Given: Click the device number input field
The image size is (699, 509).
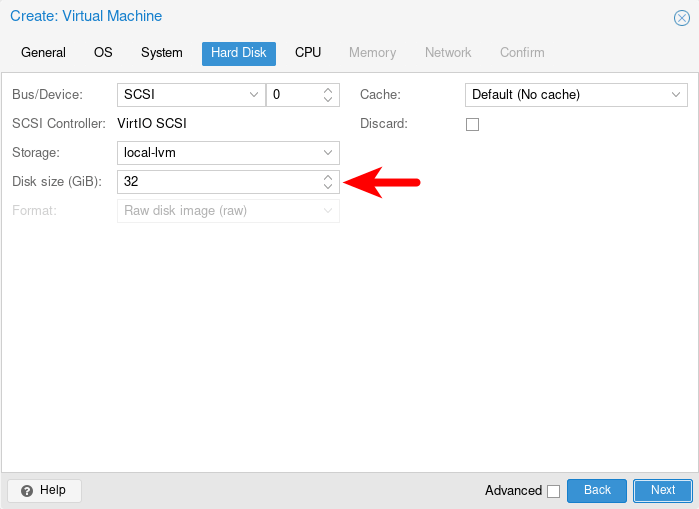Looking at the screenshot, I should tap(292, 95).
